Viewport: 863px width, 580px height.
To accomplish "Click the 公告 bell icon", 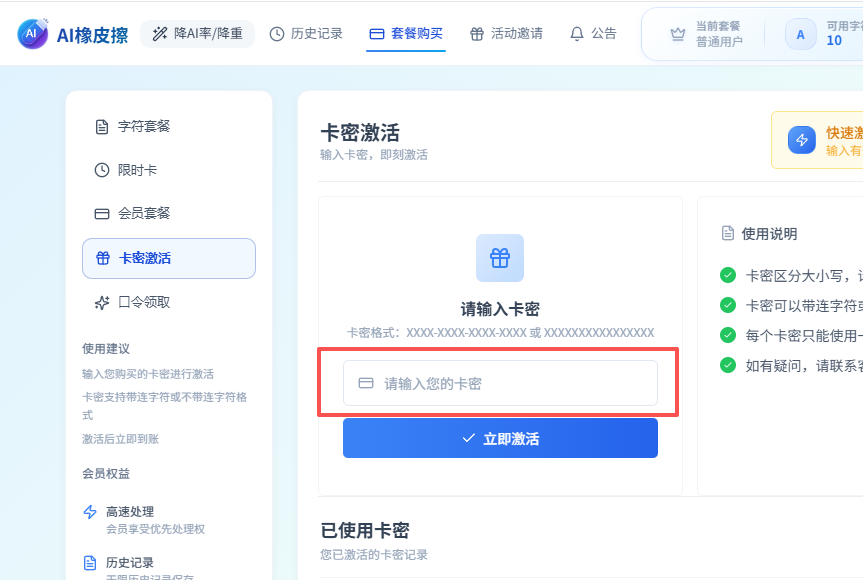I will [x=577, y=34].
